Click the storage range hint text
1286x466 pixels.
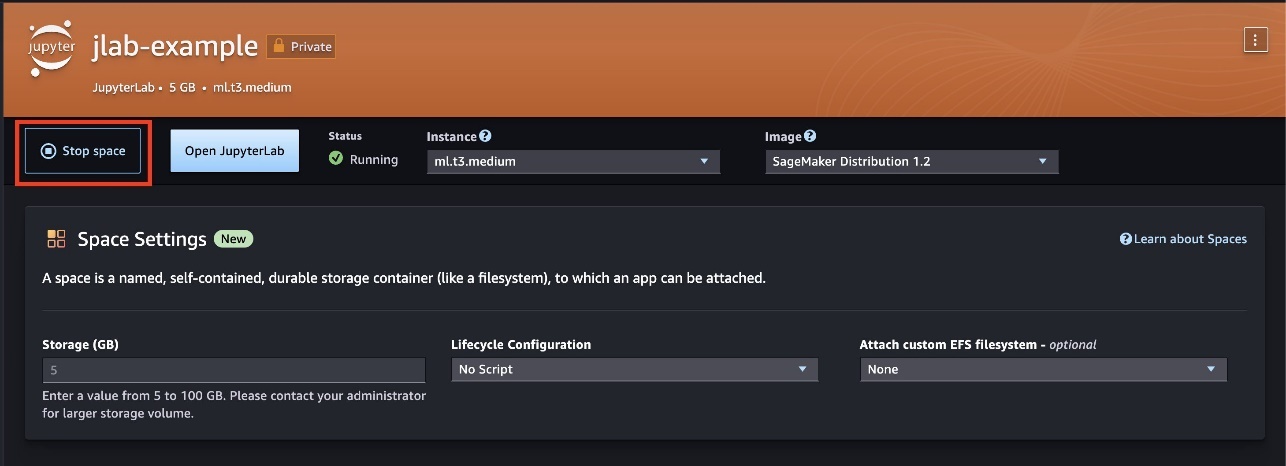pos(234,405)
